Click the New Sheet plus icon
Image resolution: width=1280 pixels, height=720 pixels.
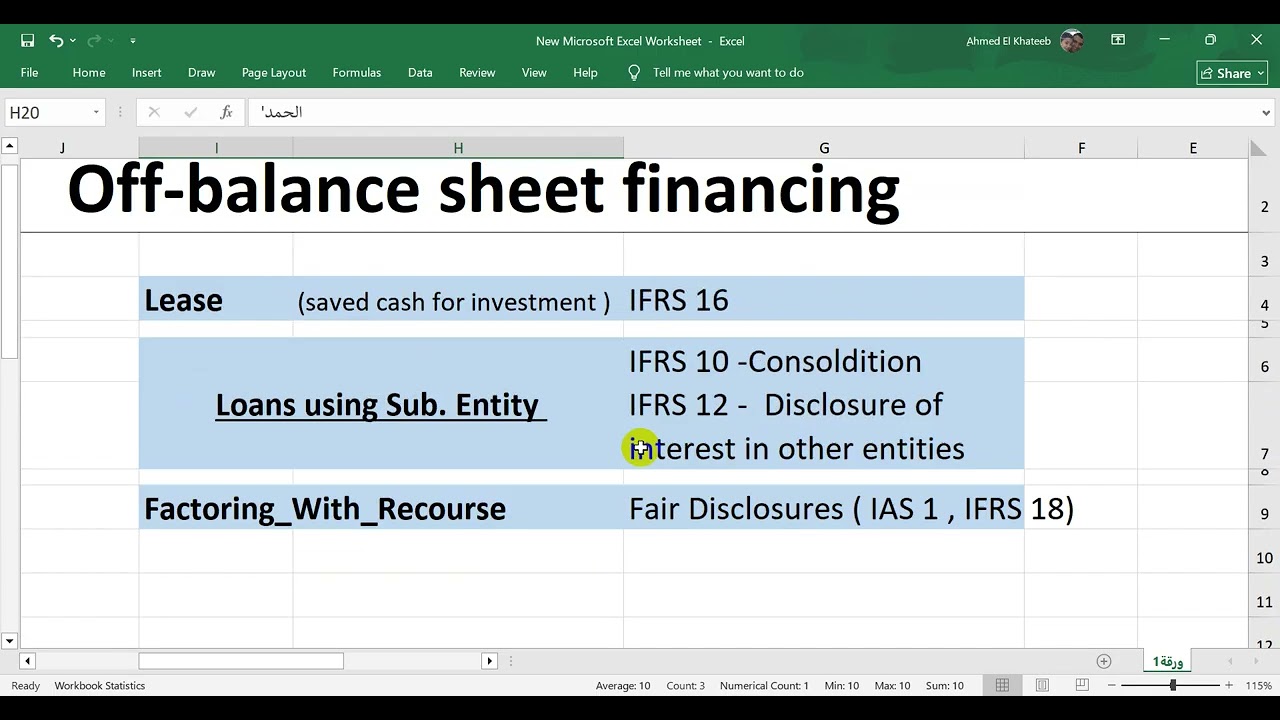(1104, 661)
